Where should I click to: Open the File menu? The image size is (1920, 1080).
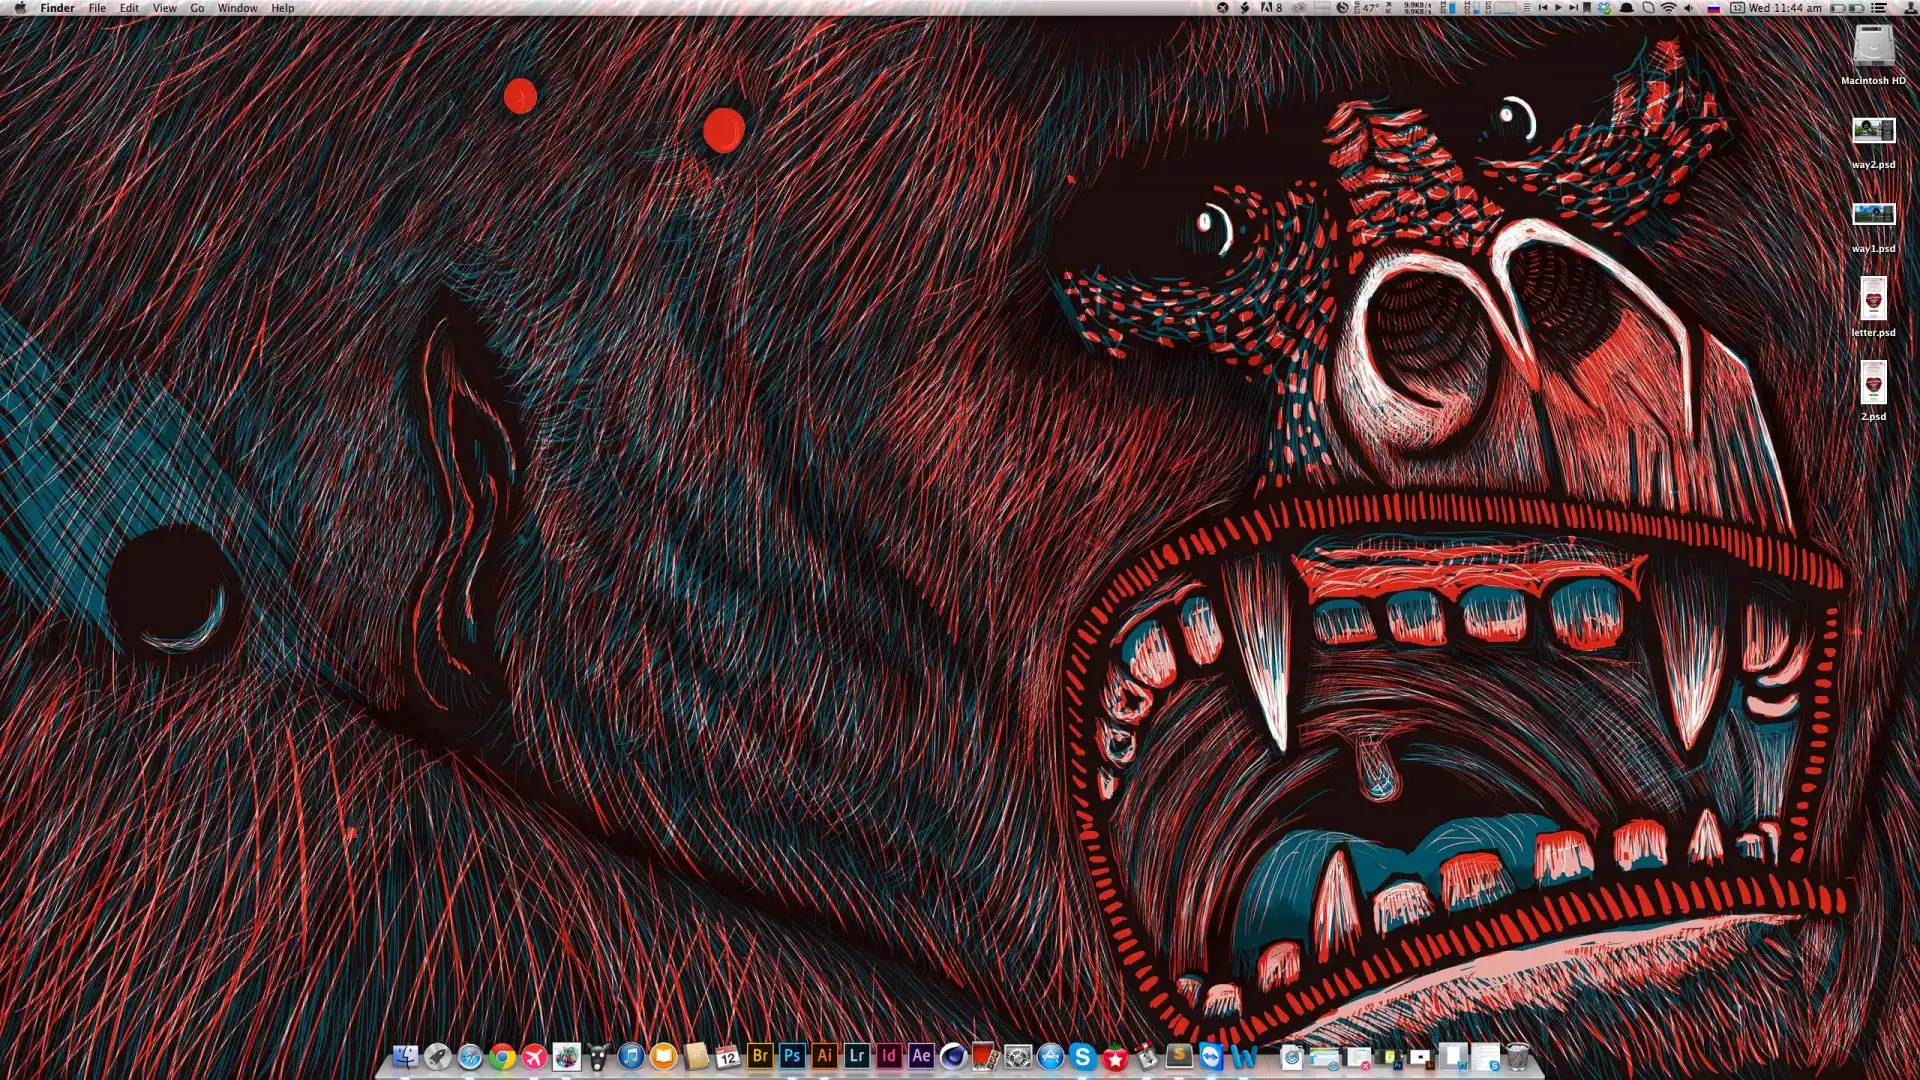click(x=97, y=8)
